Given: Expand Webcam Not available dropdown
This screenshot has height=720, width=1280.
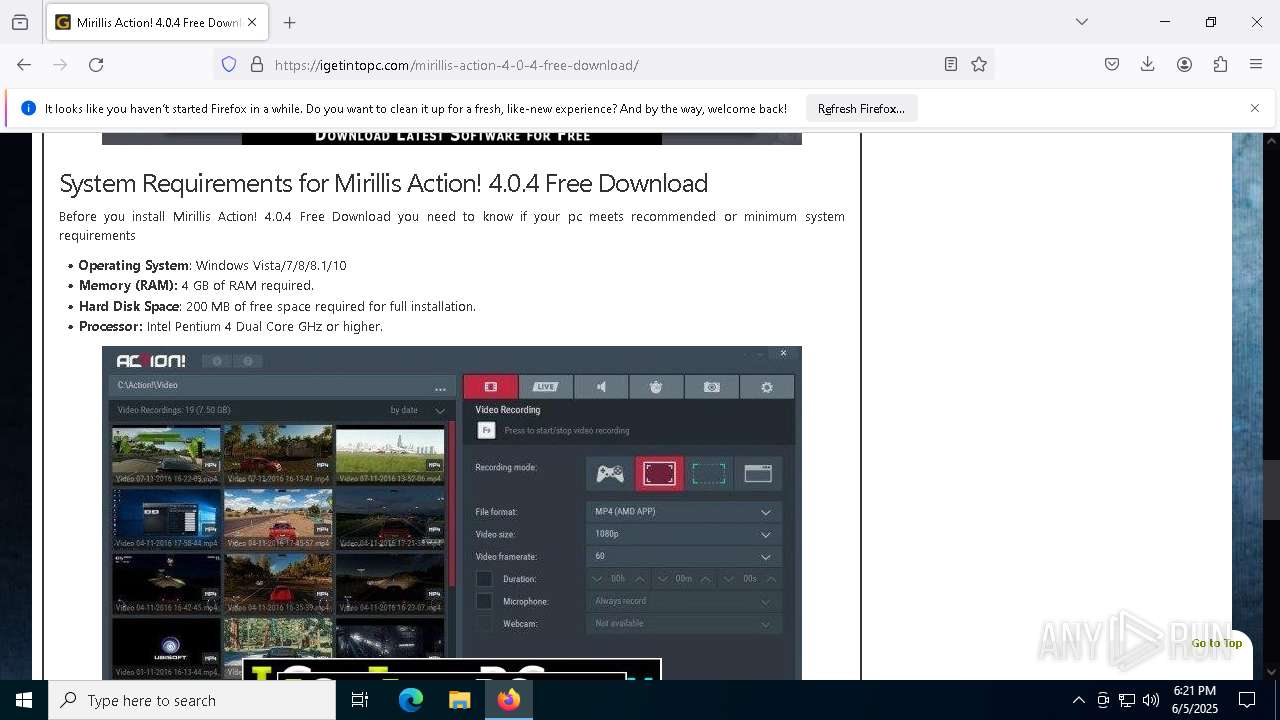Looking at the screenshot, I should click(684, 624).
